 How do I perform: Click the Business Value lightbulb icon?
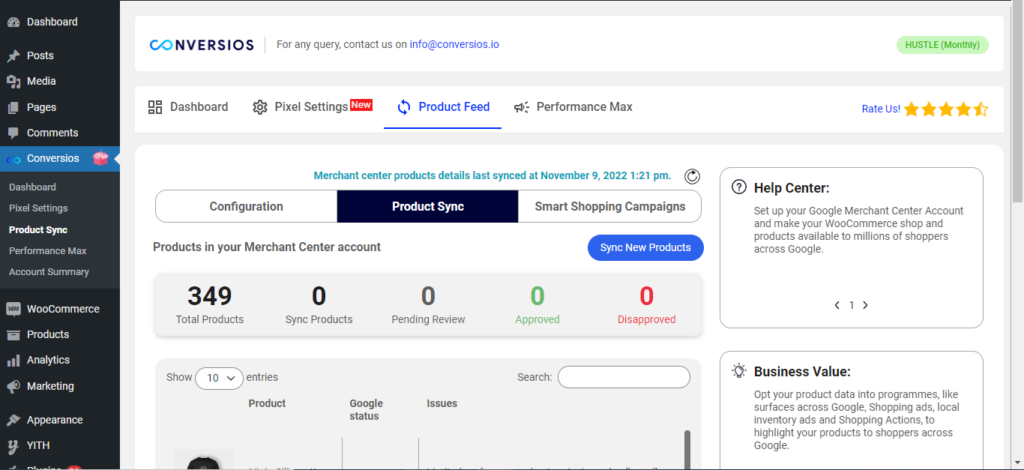(x=739, y=371)
